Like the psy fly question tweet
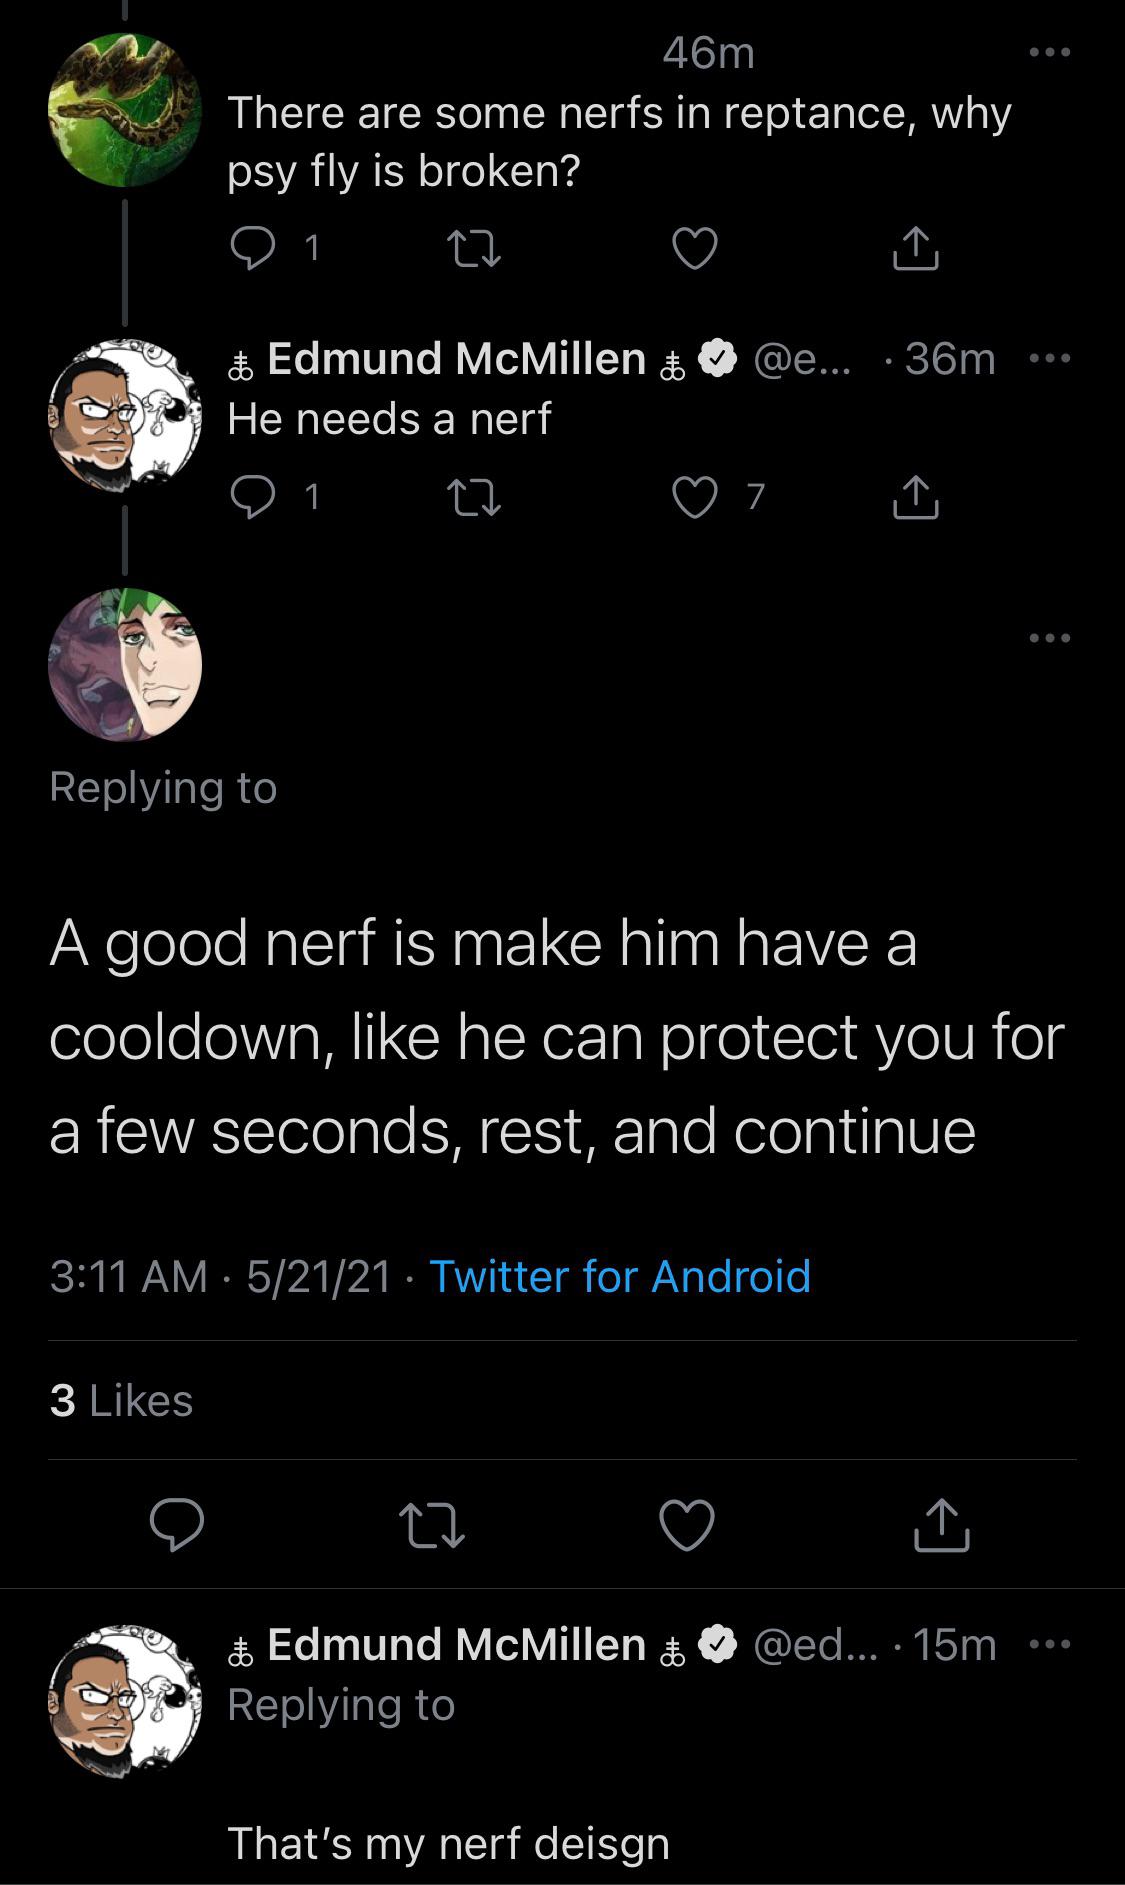 [x=694, y=248]
